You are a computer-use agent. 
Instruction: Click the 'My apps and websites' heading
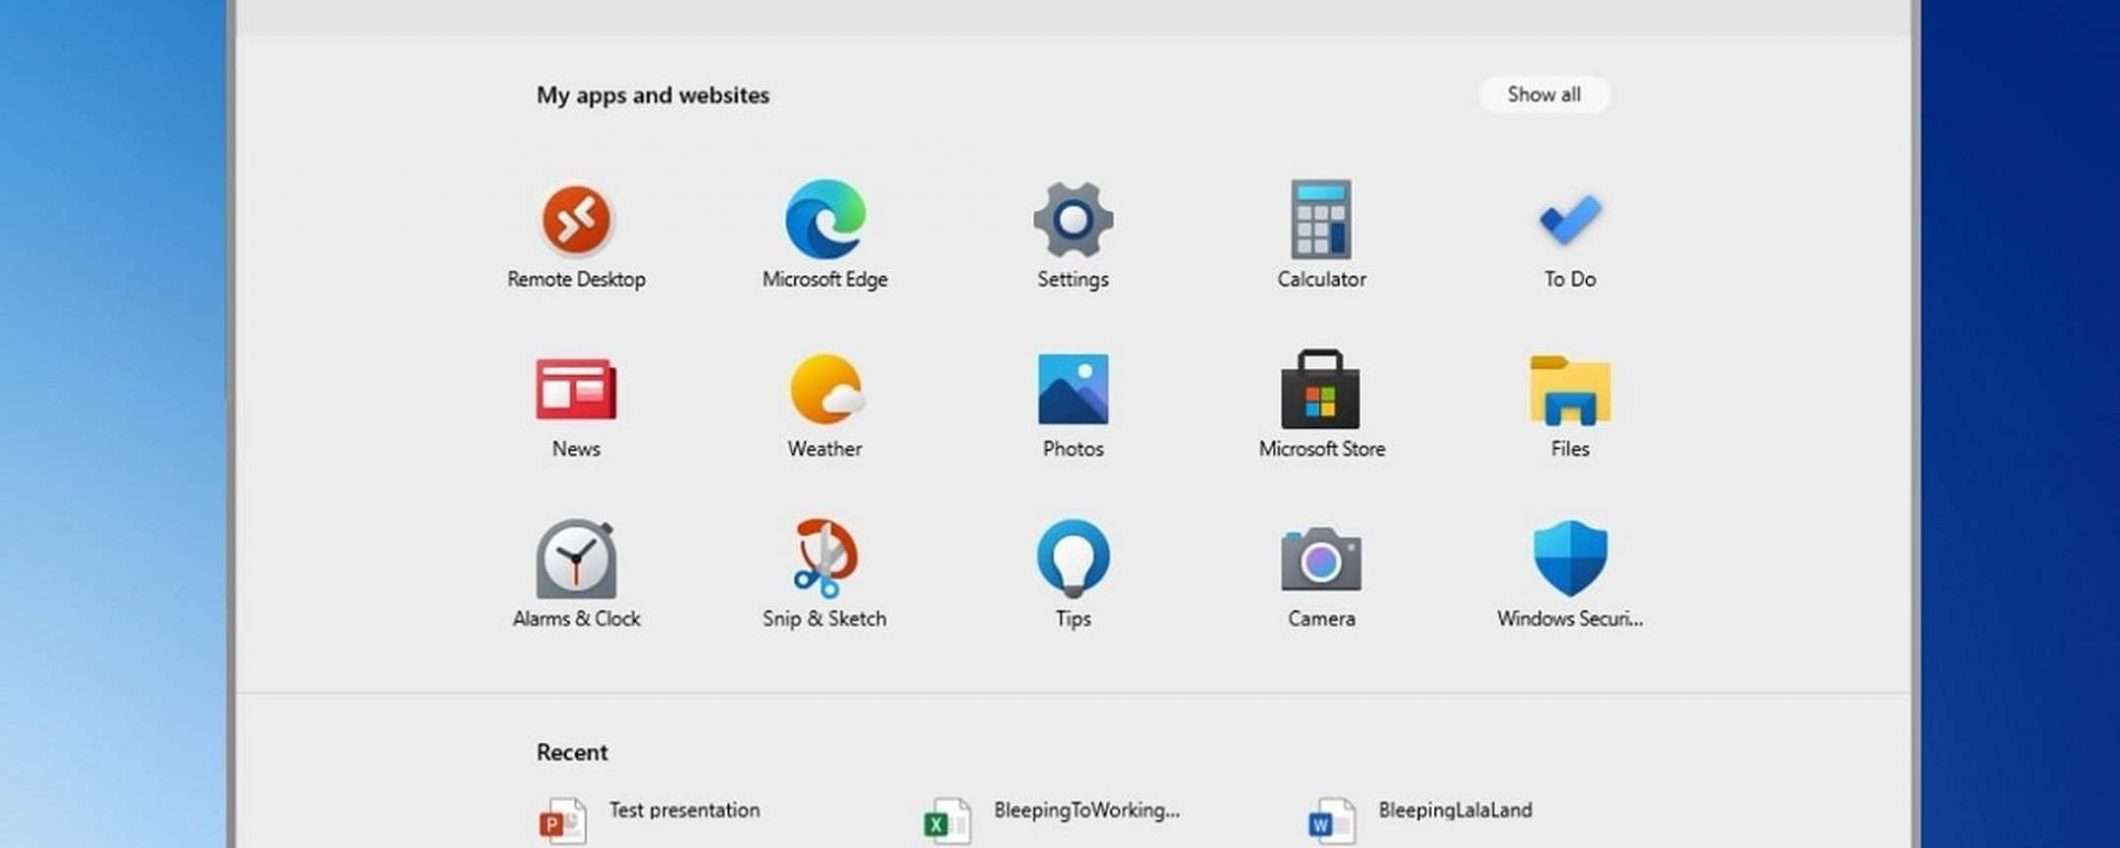653,95
